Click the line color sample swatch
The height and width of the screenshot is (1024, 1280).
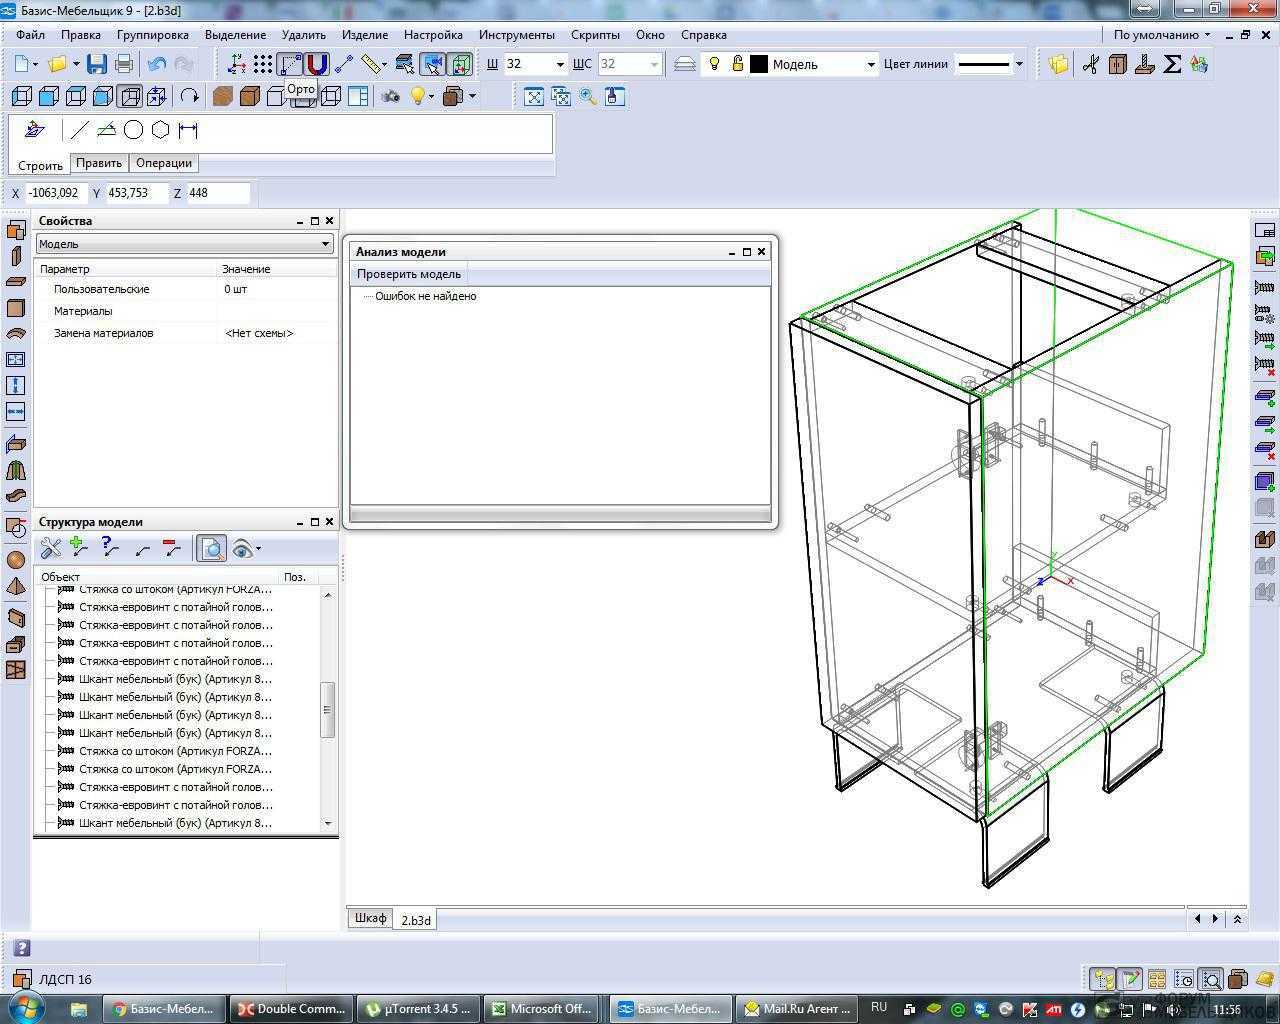[x=984, y=64]
